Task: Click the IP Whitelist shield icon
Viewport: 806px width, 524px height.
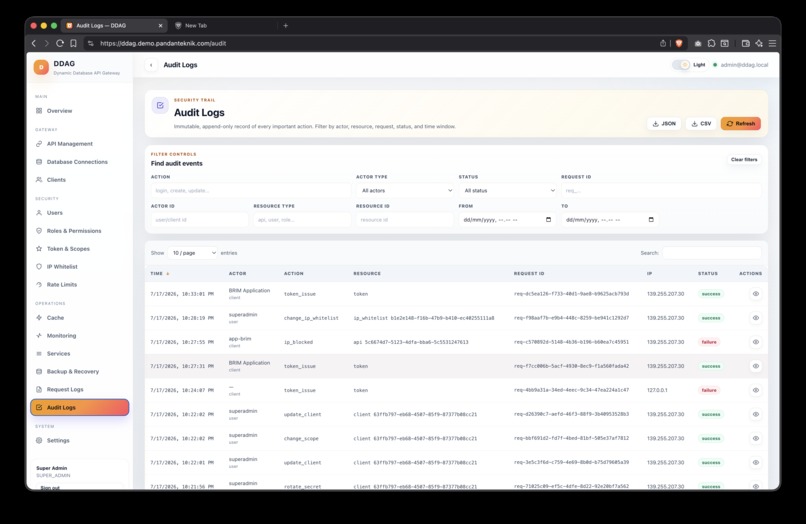Action: (x=39, y=266)
